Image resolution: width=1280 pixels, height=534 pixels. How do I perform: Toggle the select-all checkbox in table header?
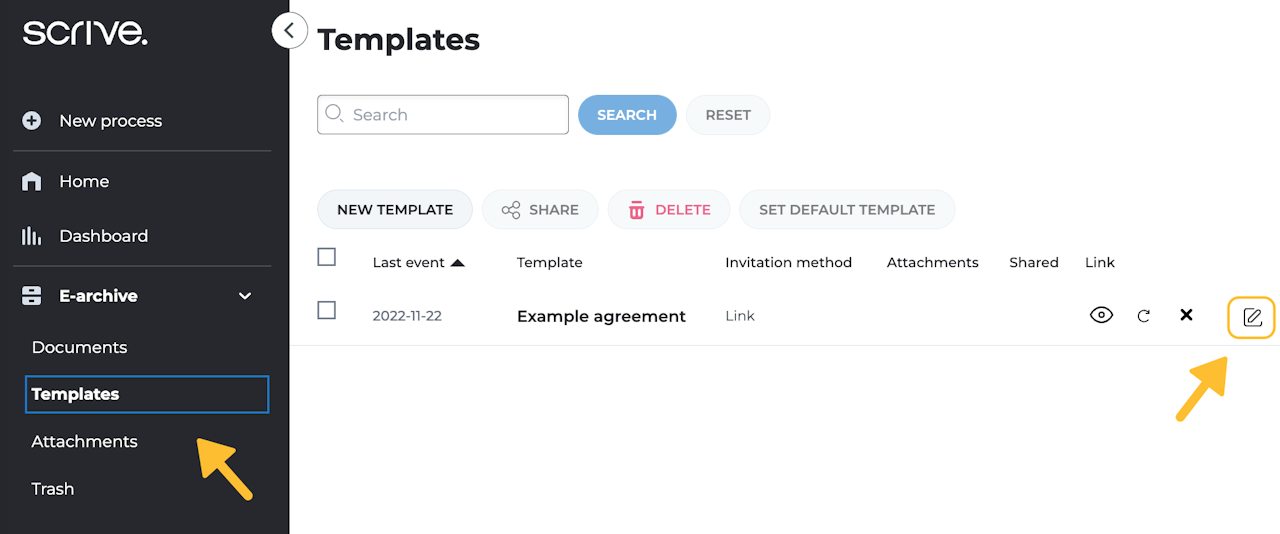(326, 257)
